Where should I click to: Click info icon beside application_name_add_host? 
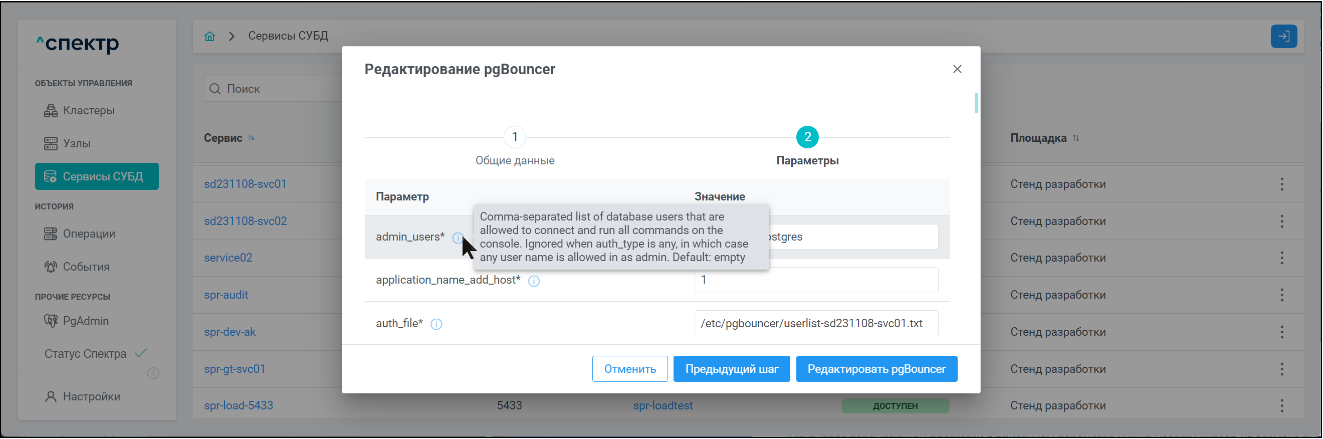click(534, 281)
